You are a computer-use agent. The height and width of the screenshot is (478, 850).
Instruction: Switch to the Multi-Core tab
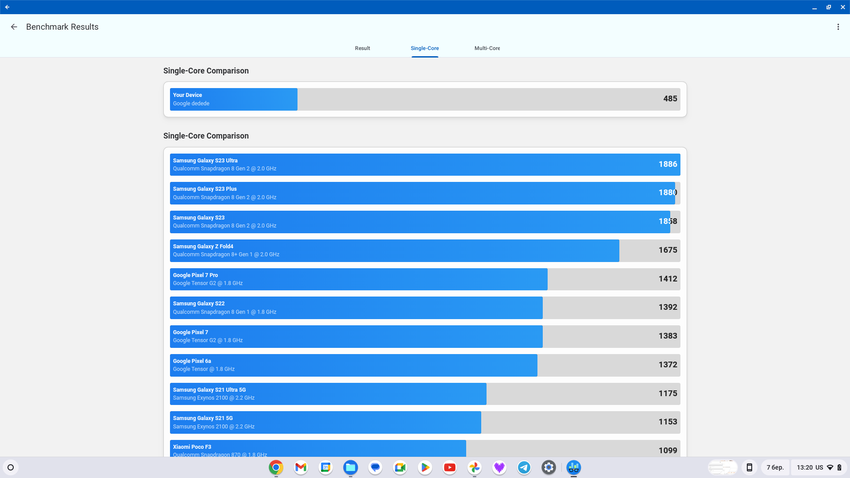[487, 48]
